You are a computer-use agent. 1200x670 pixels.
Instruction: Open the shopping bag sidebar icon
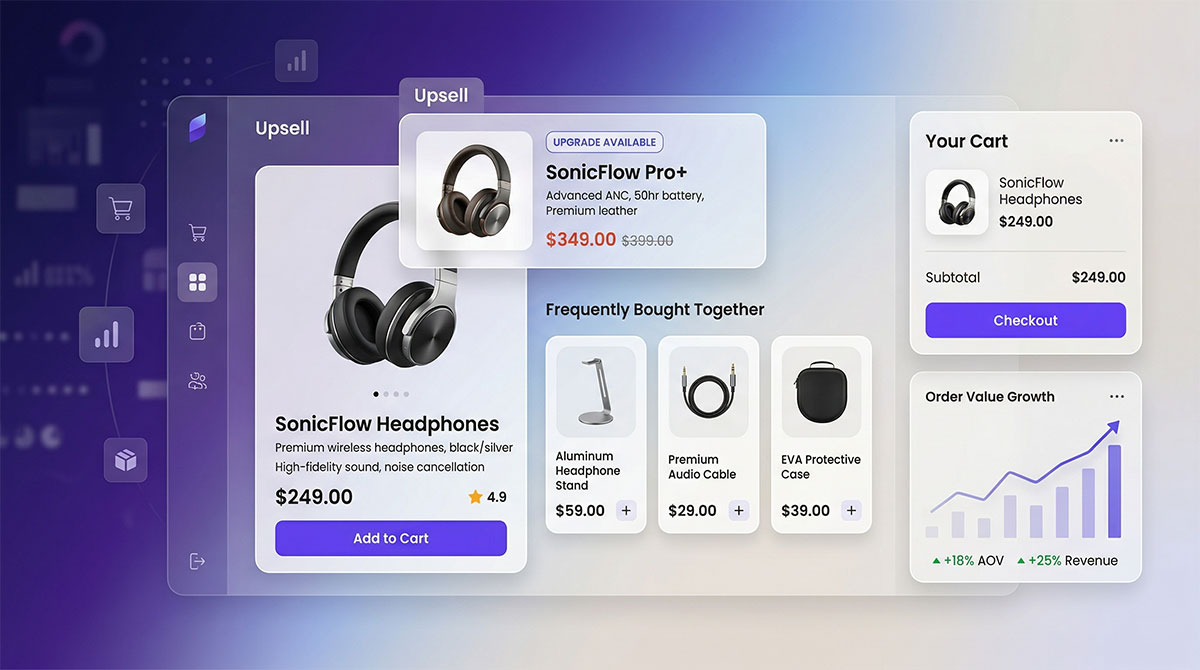point(197,331)
